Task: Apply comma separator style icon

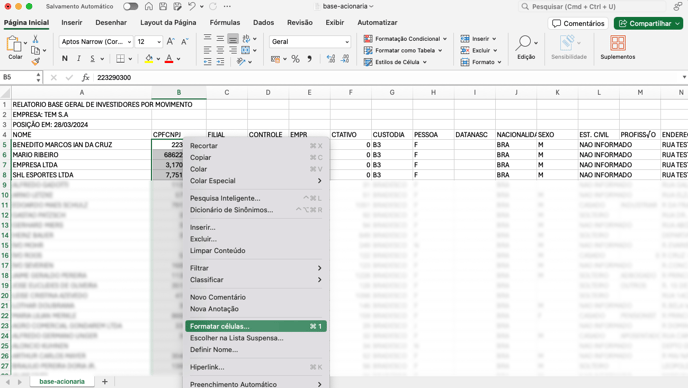Action: click(310, 59)
